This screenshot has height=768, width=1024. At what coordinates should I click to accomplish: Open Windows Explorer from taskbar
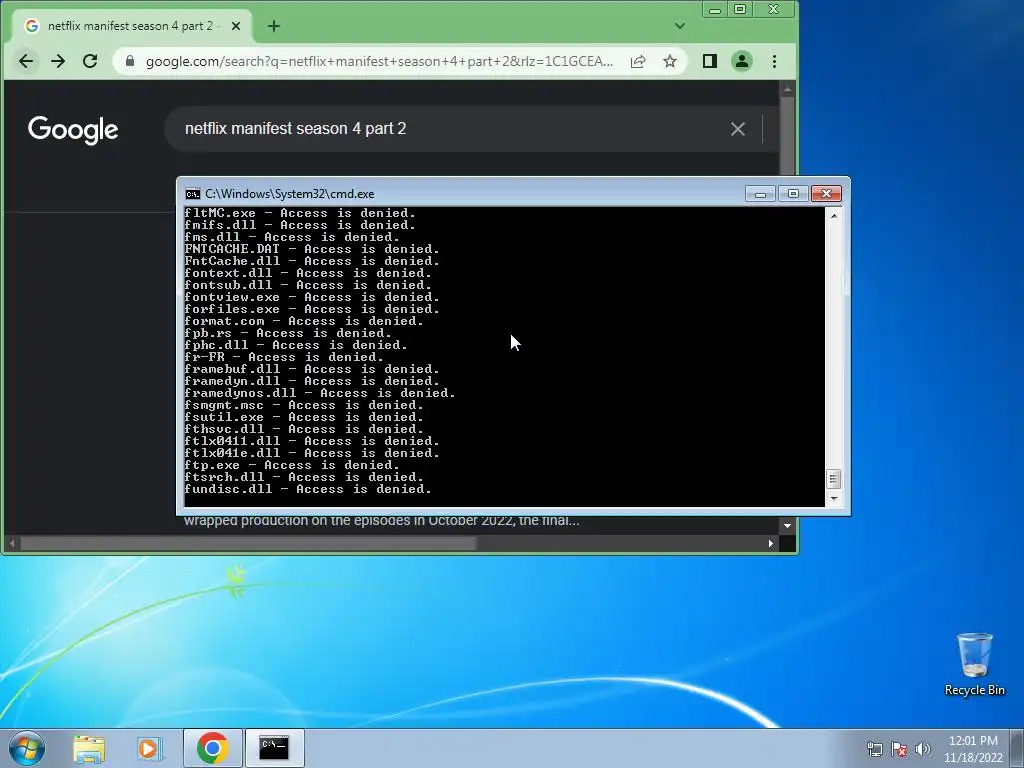(x=89, y=748)
